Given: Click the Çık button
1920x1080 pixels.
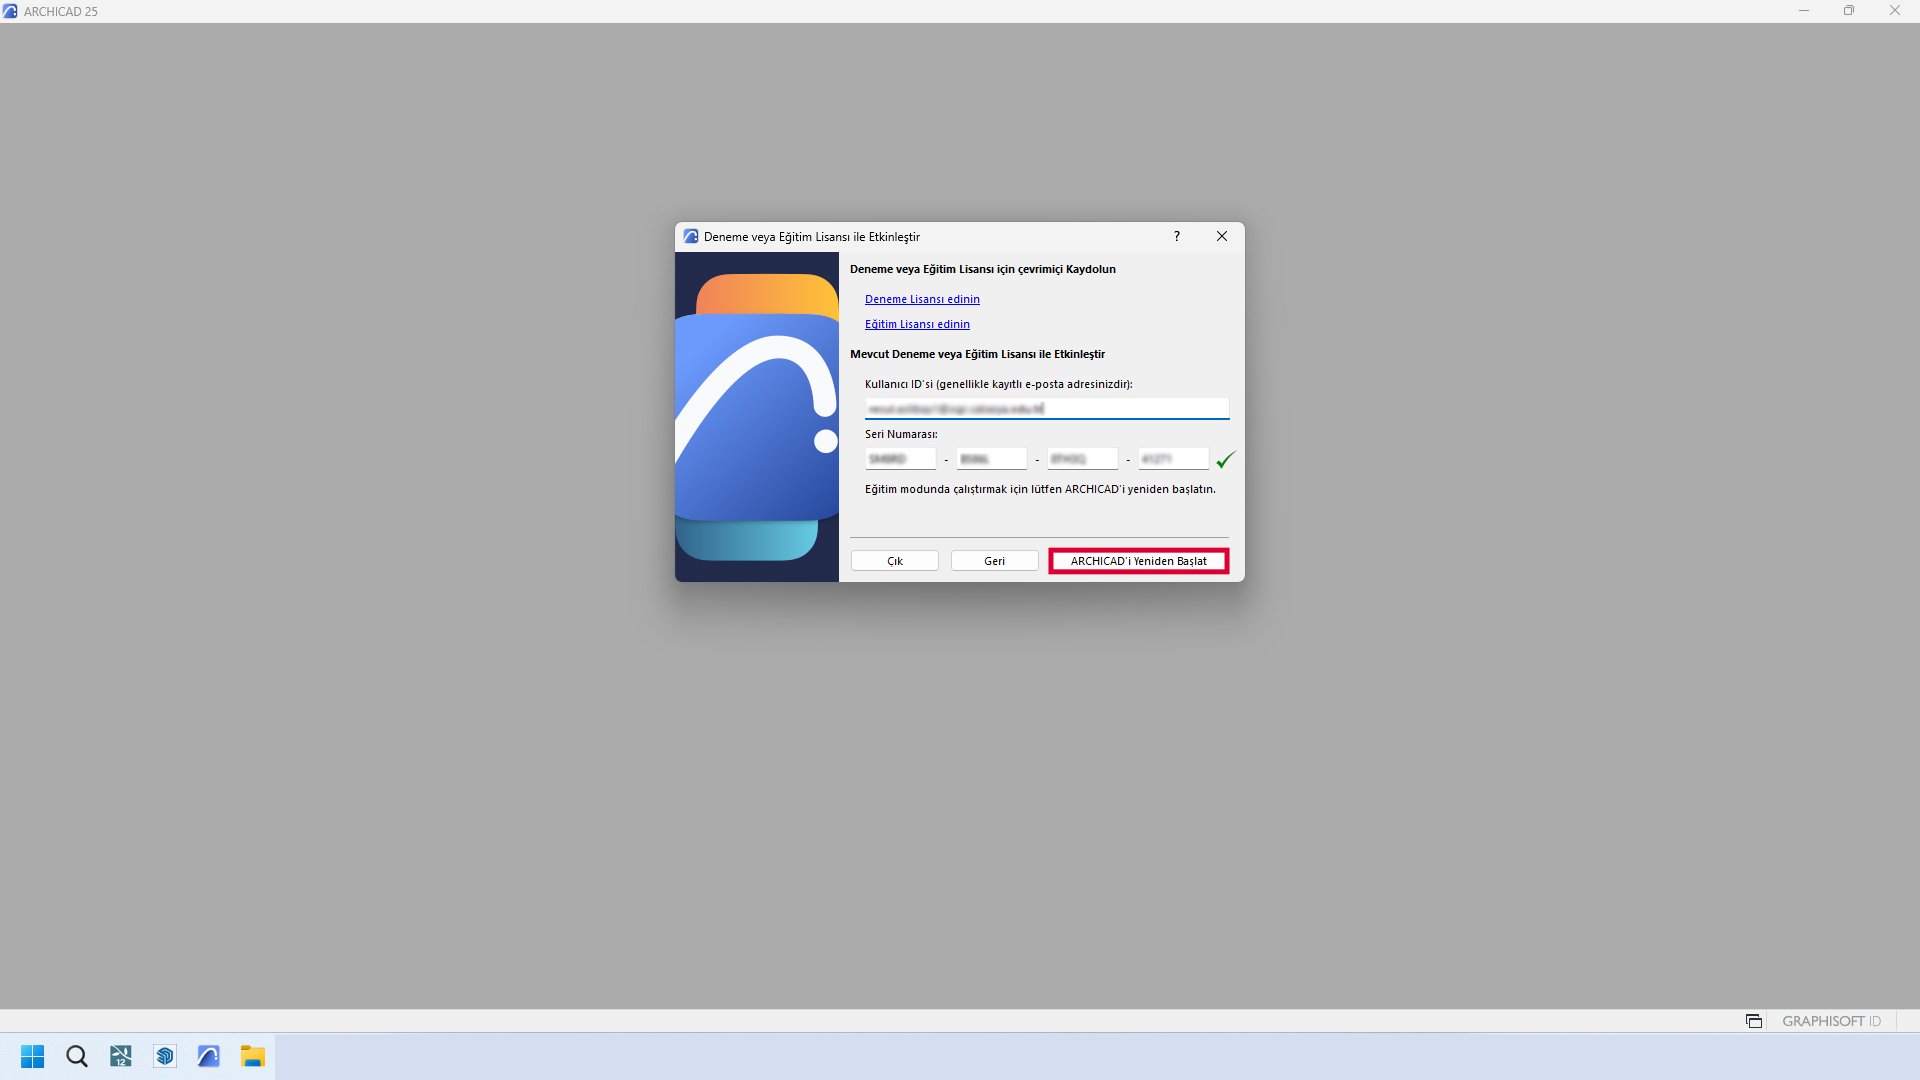Looking at the screenshot, I should tap(894, 561).
